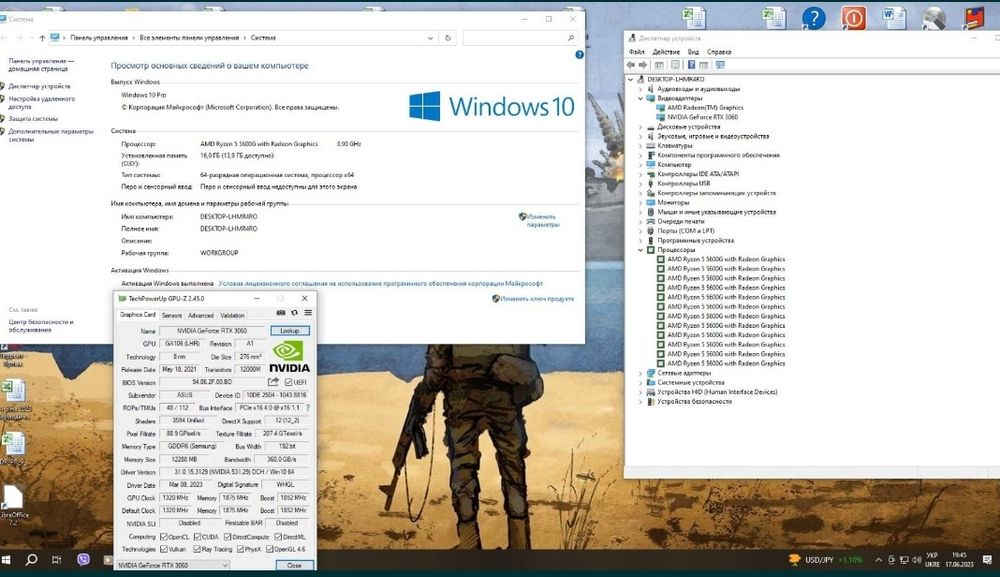1000x577 pixels.
Task: Collapse the Видеоадаптеры node
Action: (640, 98)
